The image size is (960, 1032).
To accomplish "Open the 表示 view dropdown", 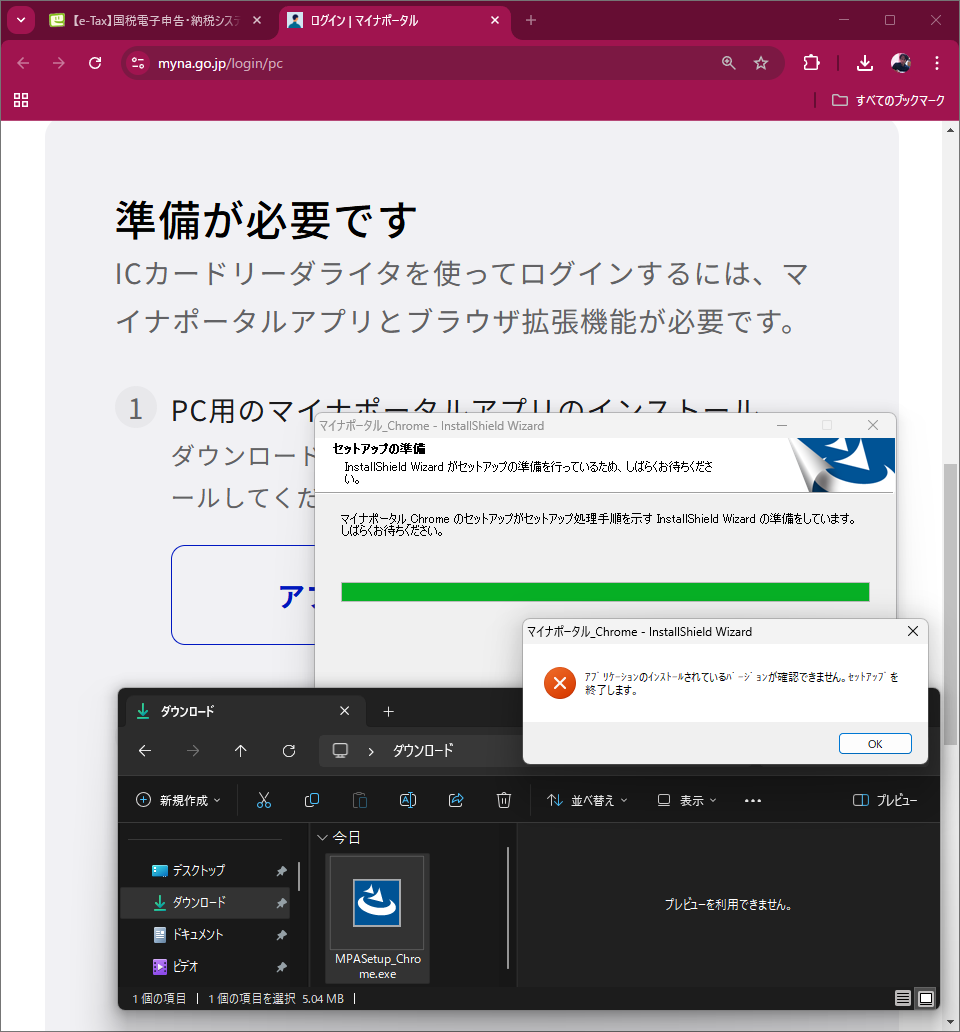I will (x=687, y=800).
